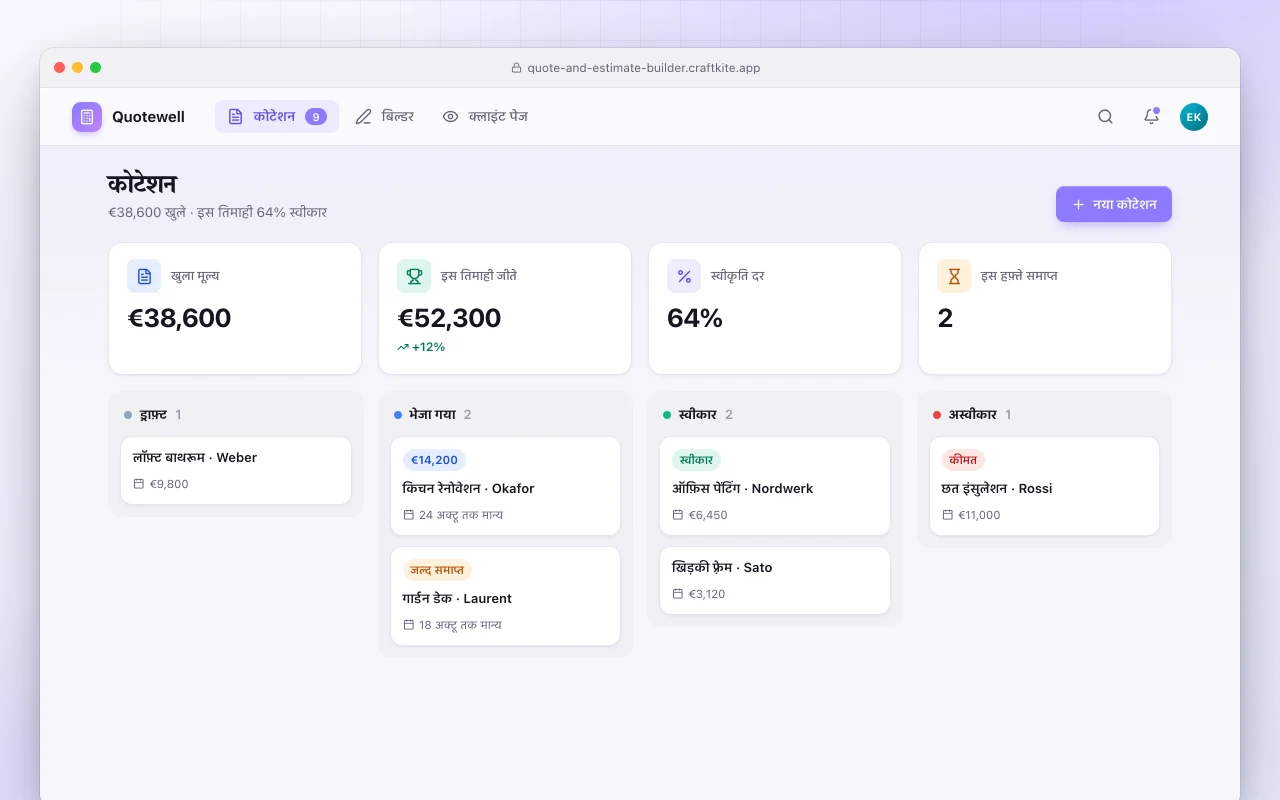Open the किचन रेनोवेशन · Okafor card

(x=505, y=486)
